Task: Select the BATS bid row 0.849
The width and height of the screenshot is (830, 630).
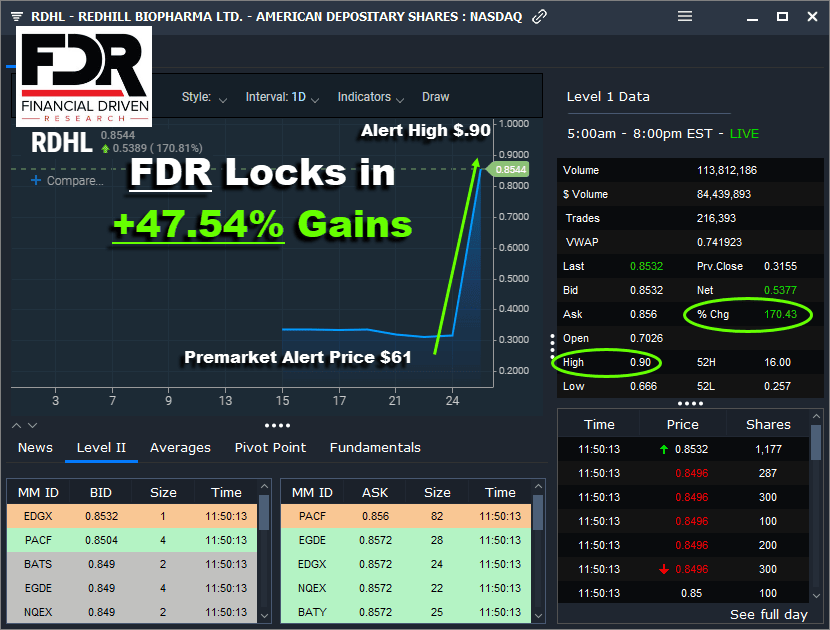Action: point(132,564)
